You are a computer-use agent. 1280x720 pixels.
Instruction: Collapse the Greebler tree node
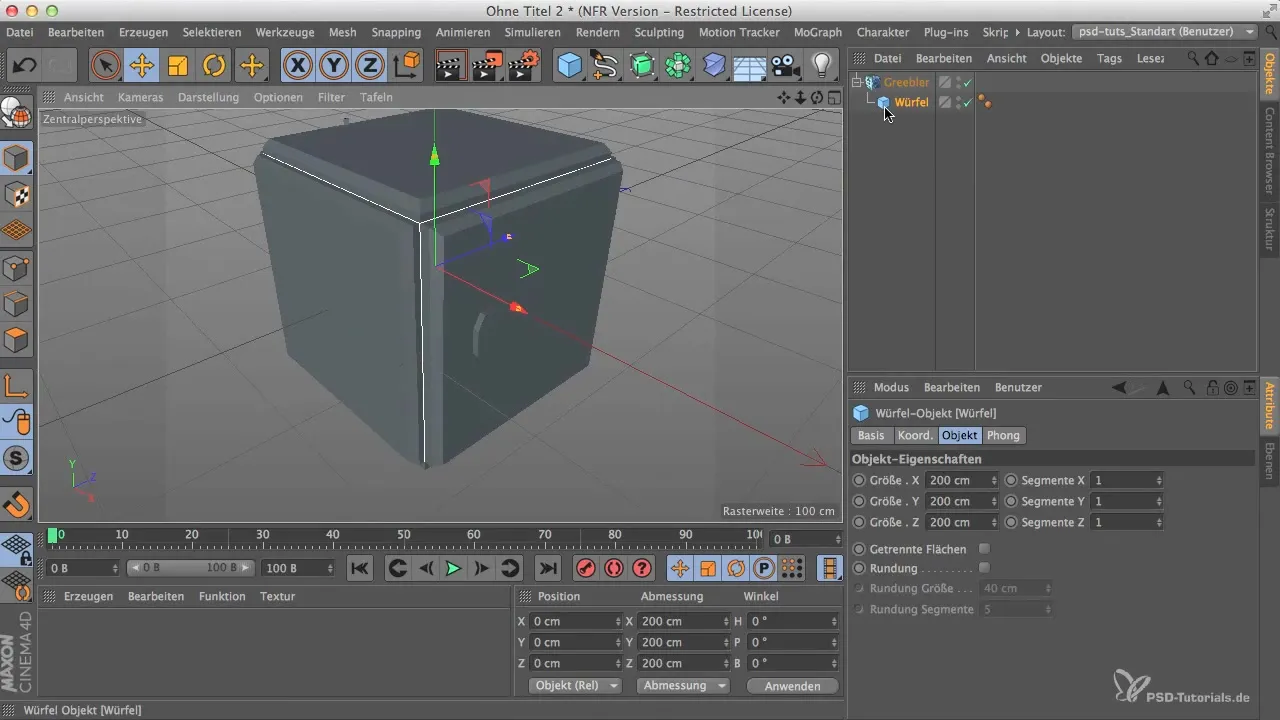[x=857, y=82]
